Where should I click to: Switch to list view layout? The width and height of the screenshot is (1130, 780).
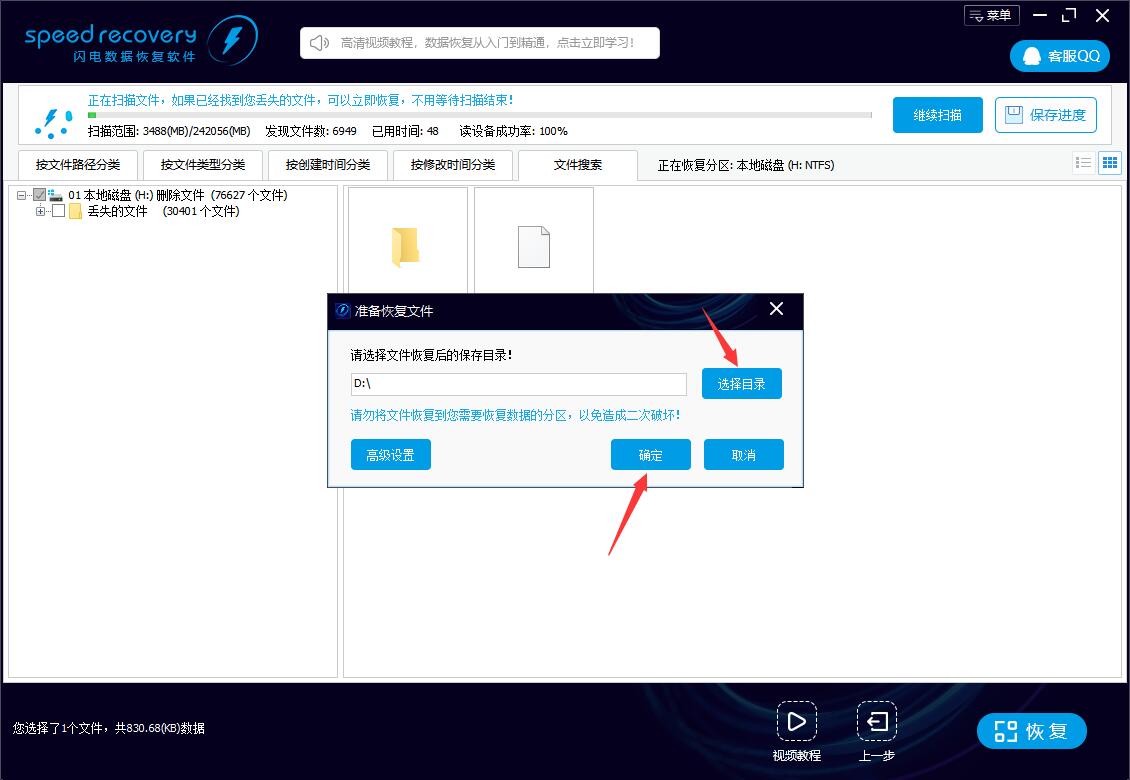1082,162
